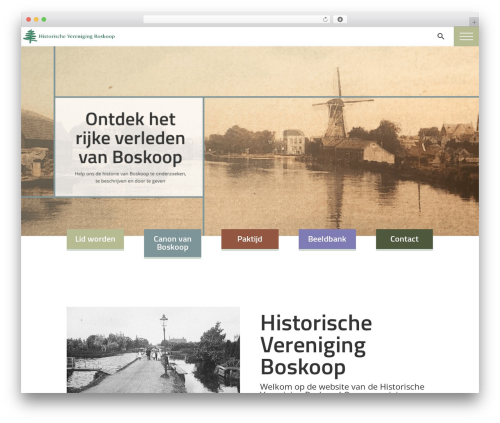This screenshot has height=423, width=500.
Task: Click the black-and-white street photo
Action: 153,350
